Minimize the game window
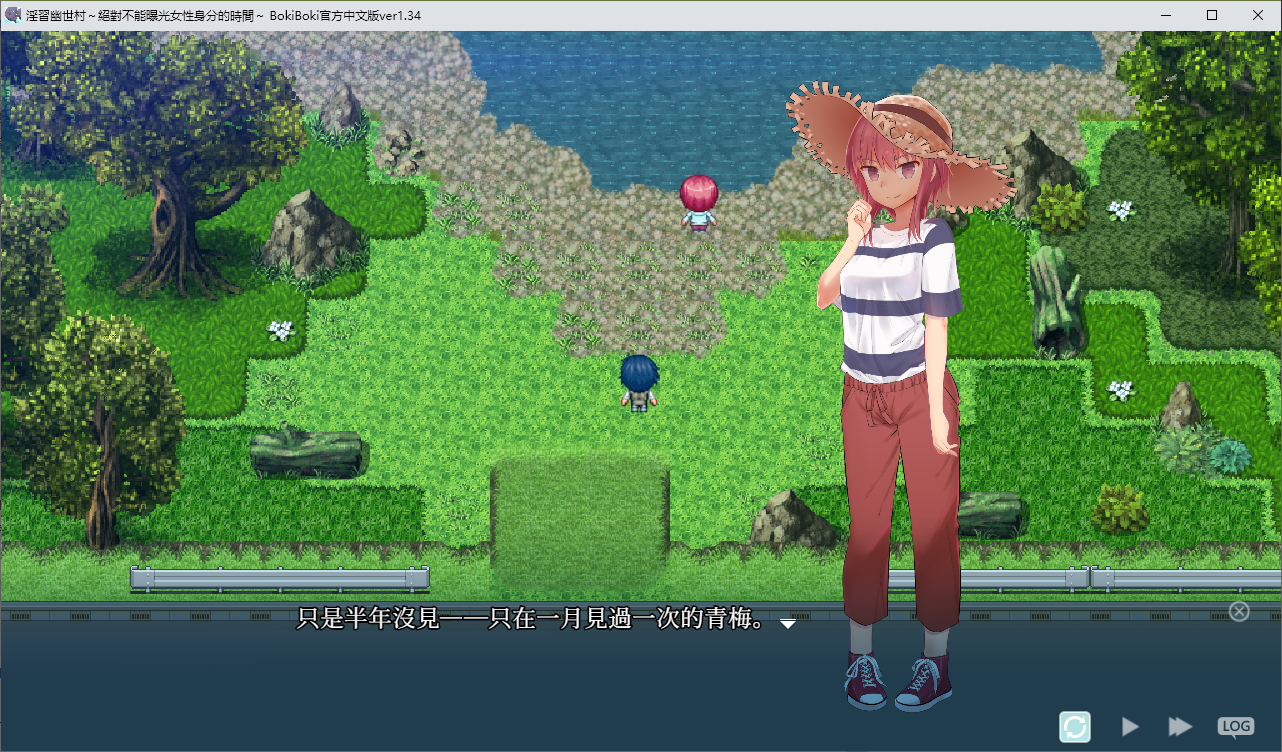 1166,15
